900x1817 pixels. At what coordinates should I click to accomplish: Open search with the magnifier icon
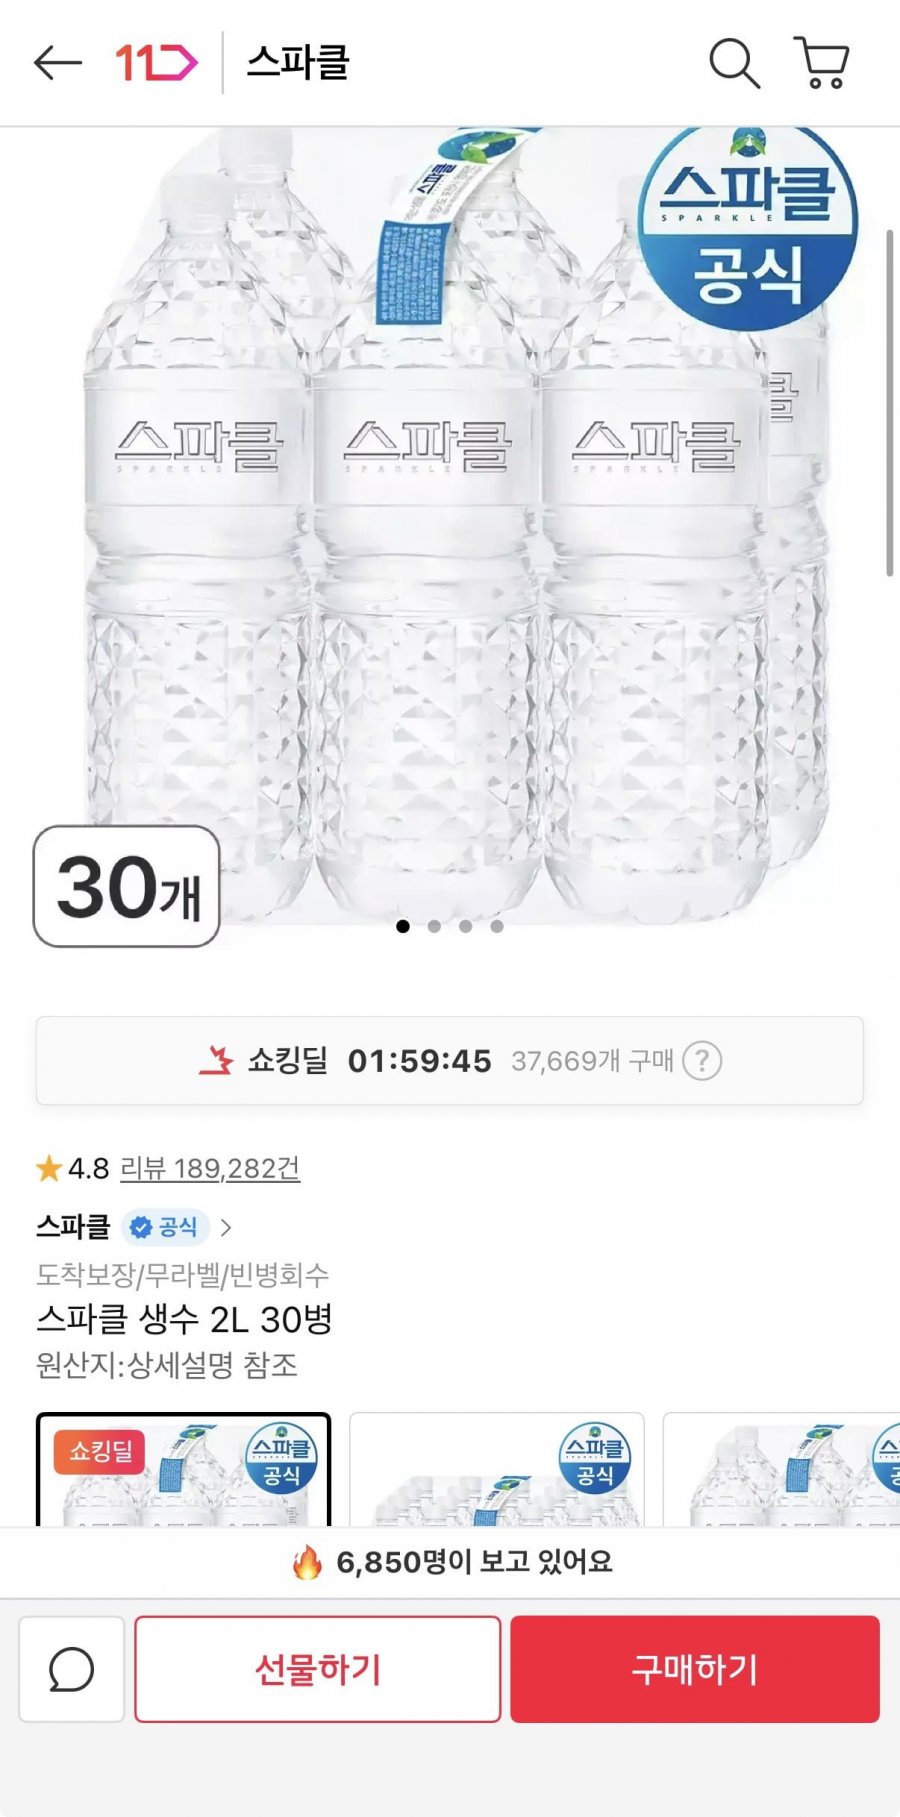click(734, 63)
